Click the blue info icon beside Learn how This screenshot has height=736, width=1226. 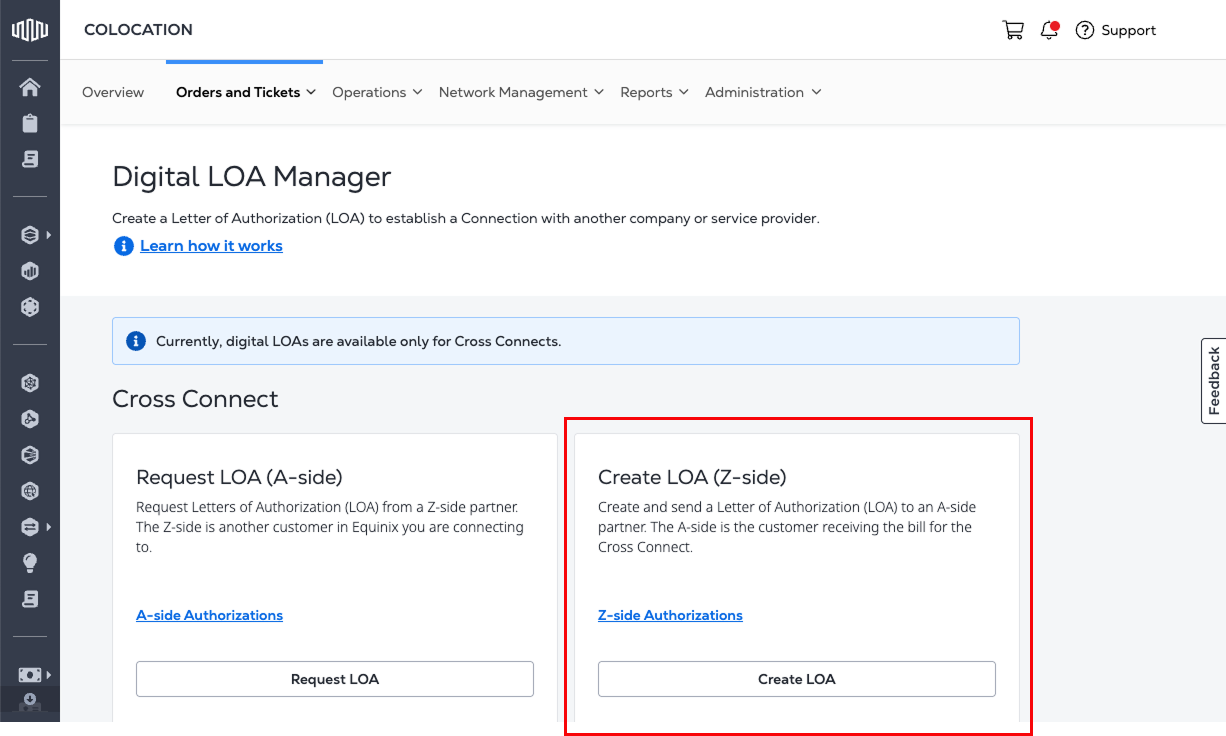(x=123, y=246)
